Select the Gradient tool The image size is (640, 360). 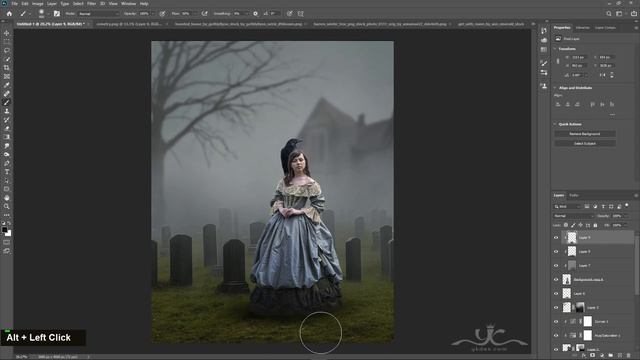(7, 137)
